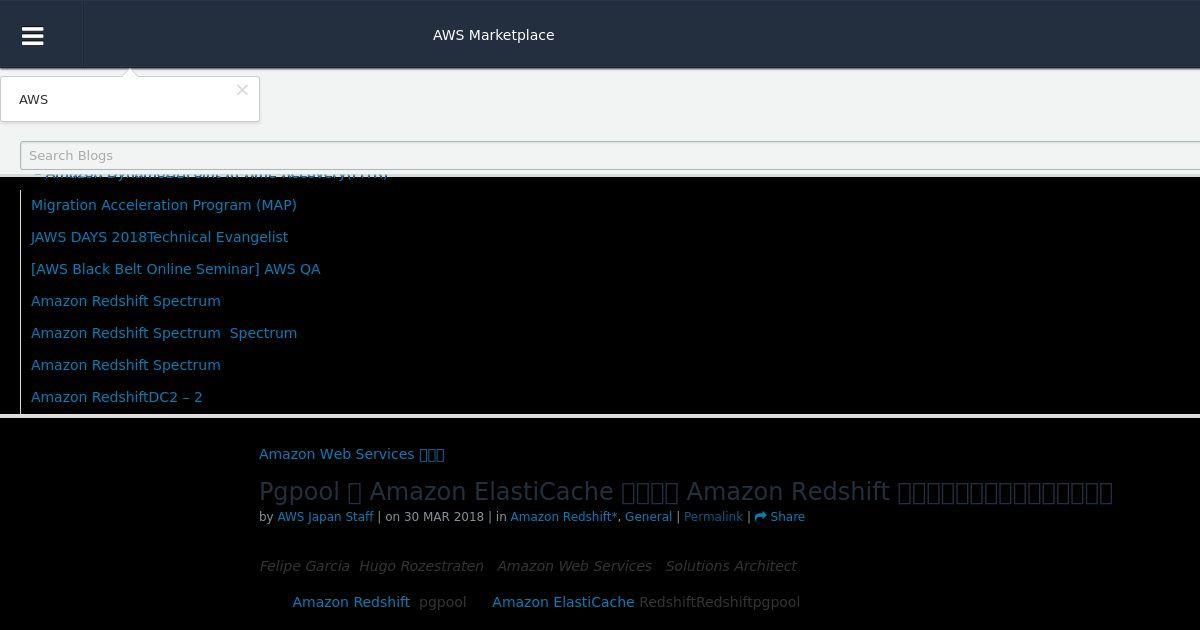Image resolution: width=1200 pixels, height=630 pixels.
Task: Open the Pgpool ElastiCache Redshift article title
Action: tap(685, 492)
